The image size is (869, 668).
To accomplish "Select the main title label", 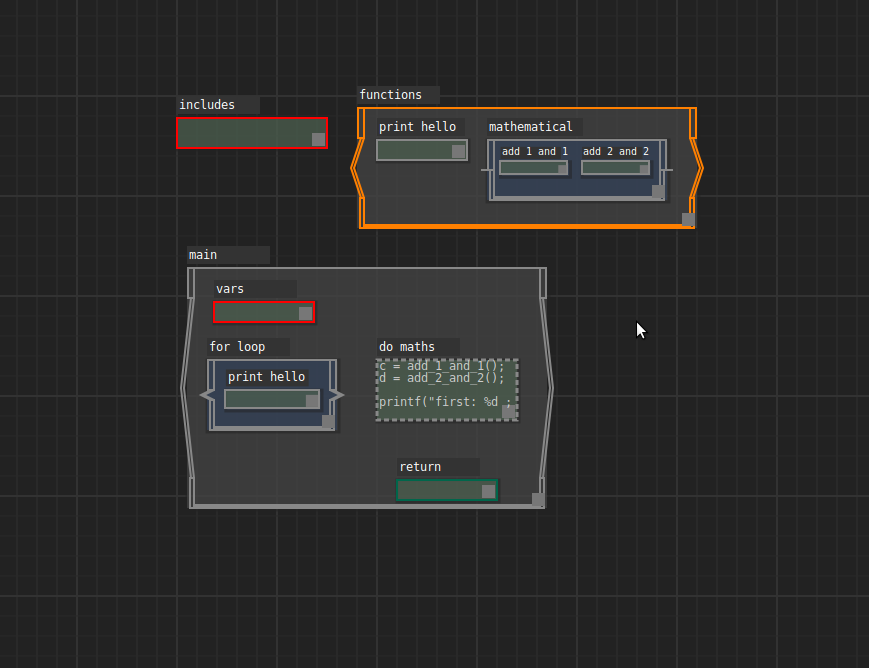I will pos(202,254).
